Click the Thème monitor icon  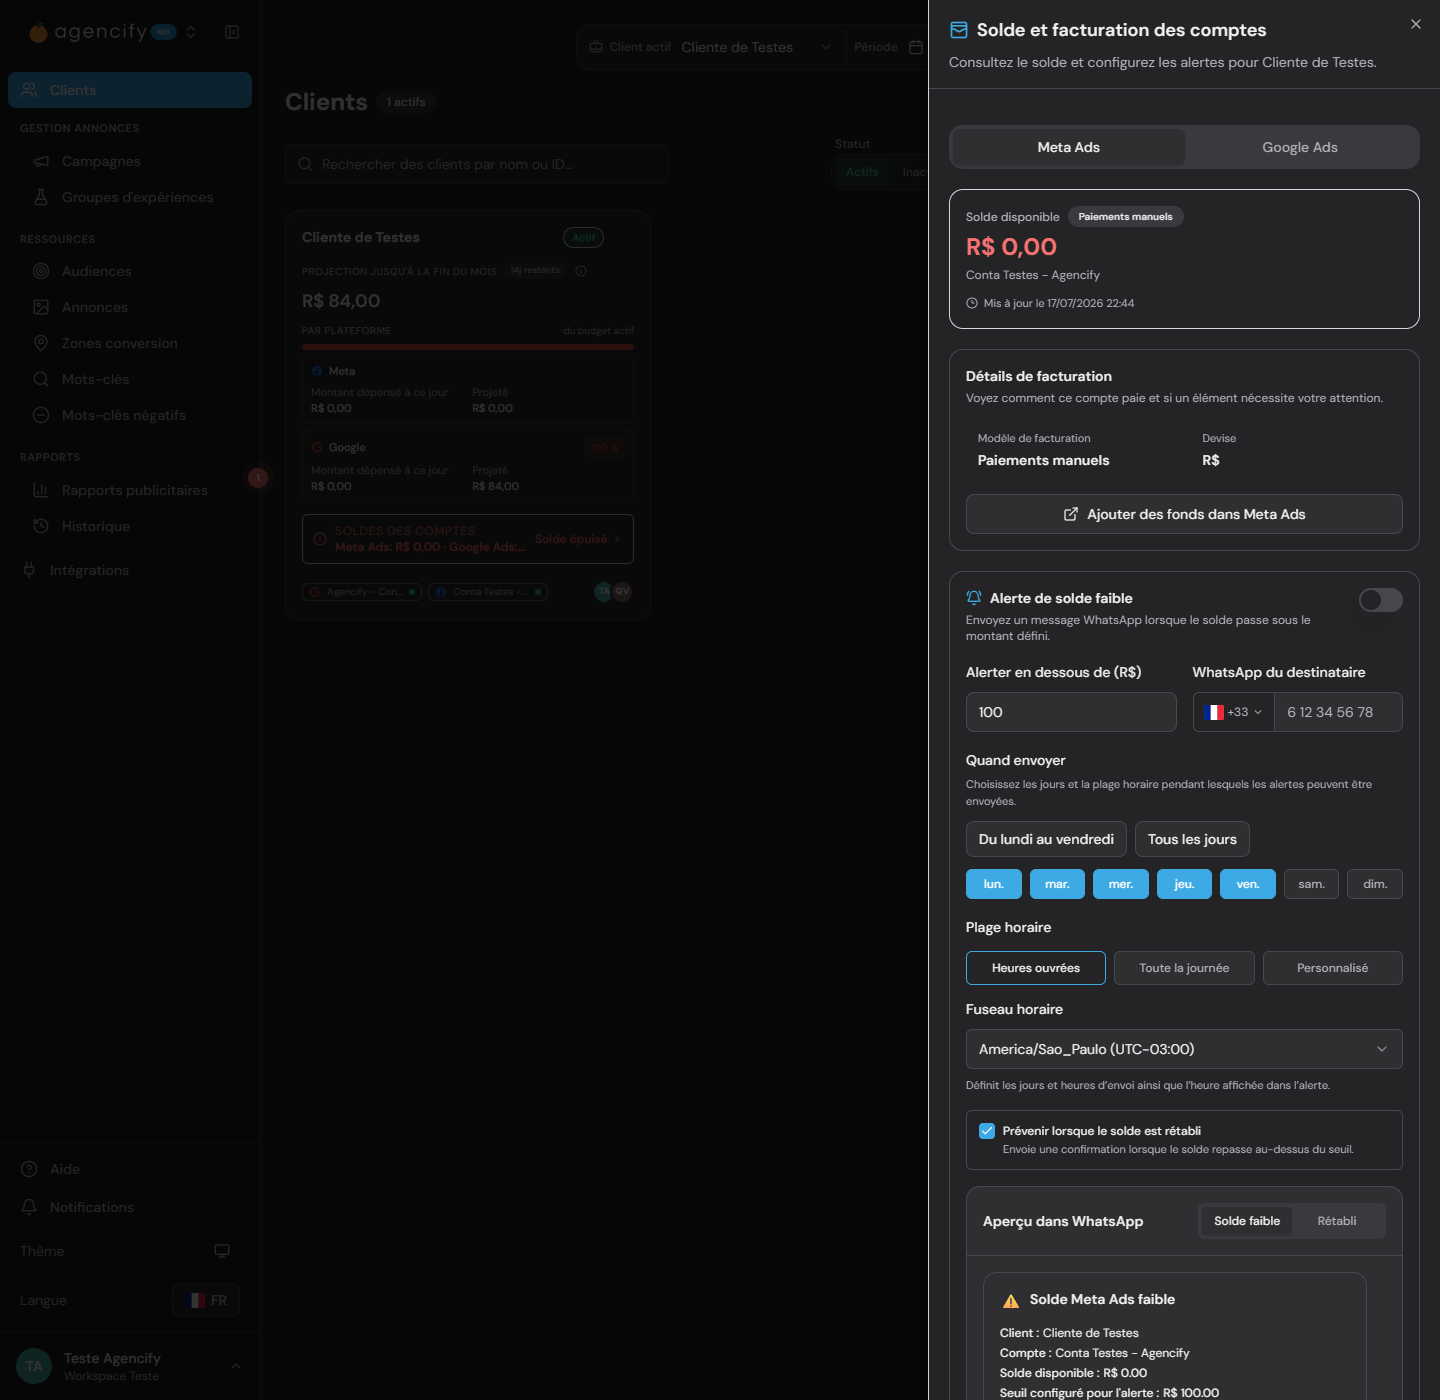222,1251
